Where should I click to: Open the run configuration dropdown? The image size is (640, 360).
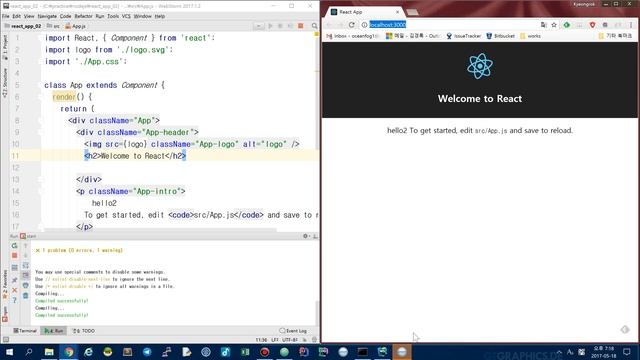258,26
